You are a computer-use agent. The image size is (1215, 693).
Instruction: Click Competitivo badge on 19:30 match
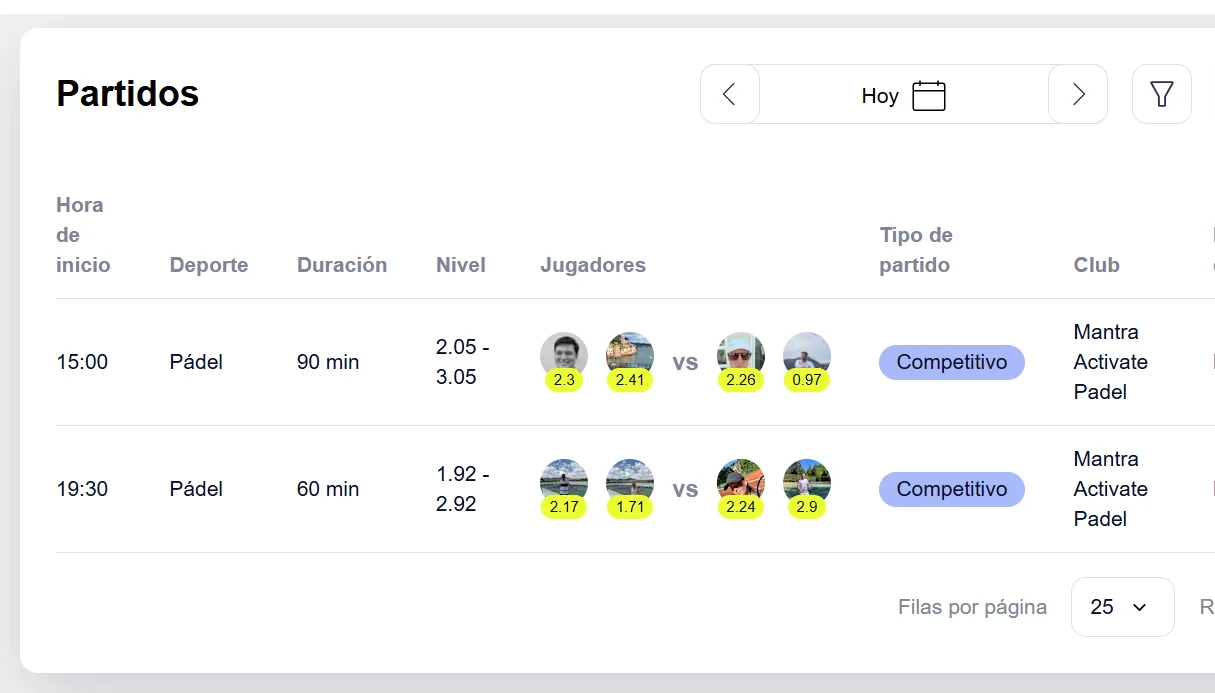click(951, 489)
